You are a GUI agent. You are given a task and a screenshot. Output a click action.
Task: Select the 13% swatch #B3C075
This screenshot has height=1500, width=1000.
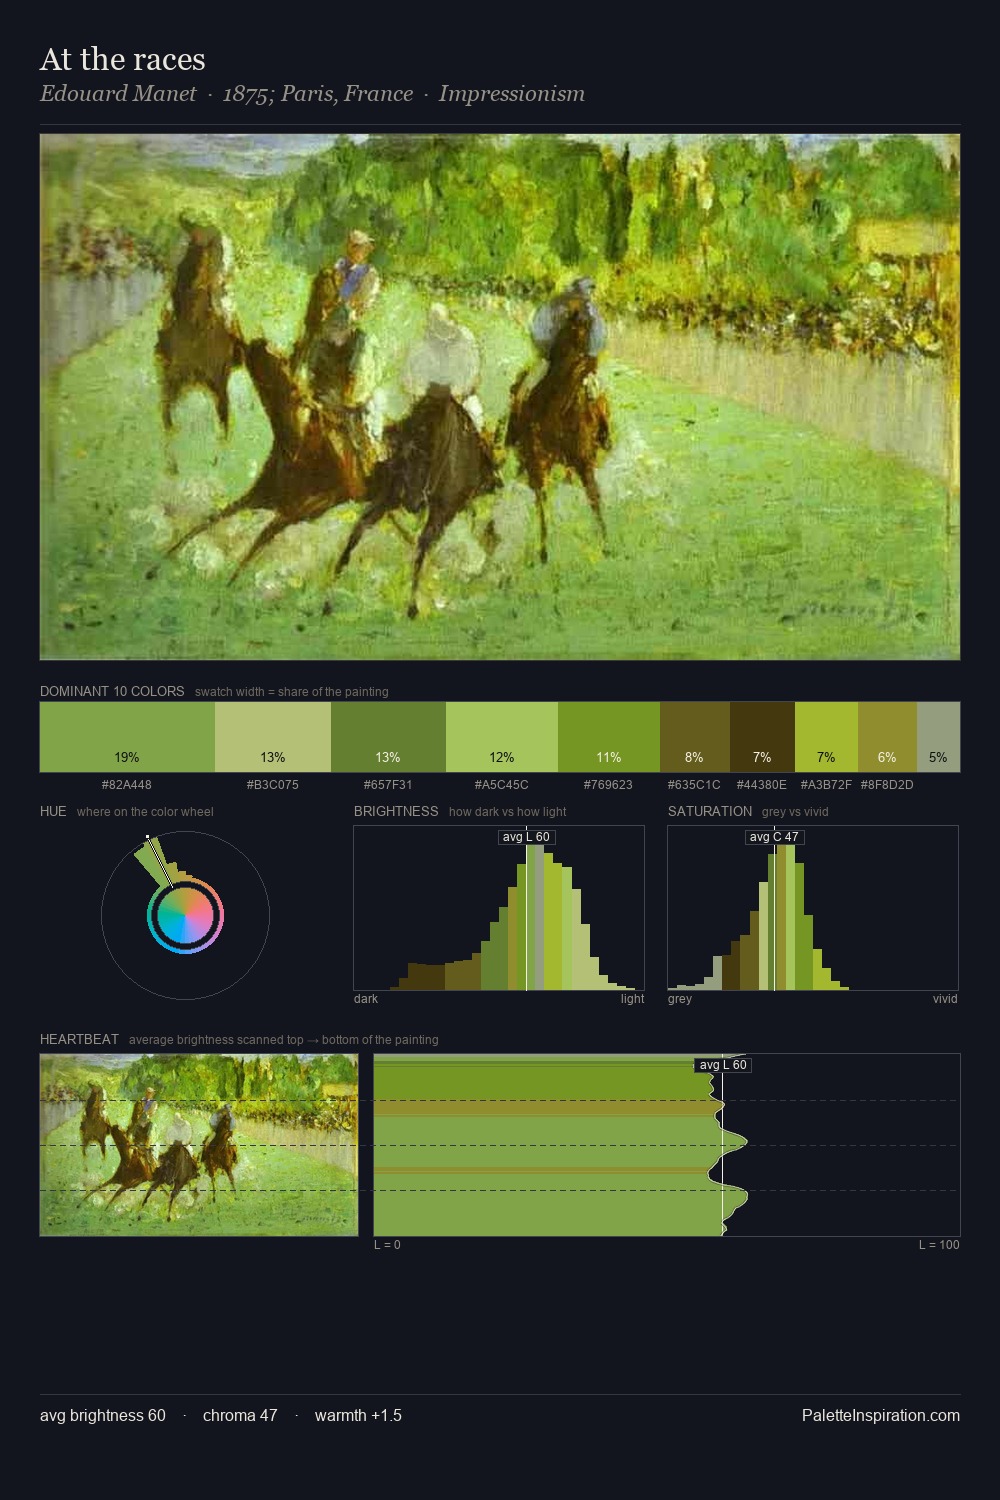pos(273,737)
